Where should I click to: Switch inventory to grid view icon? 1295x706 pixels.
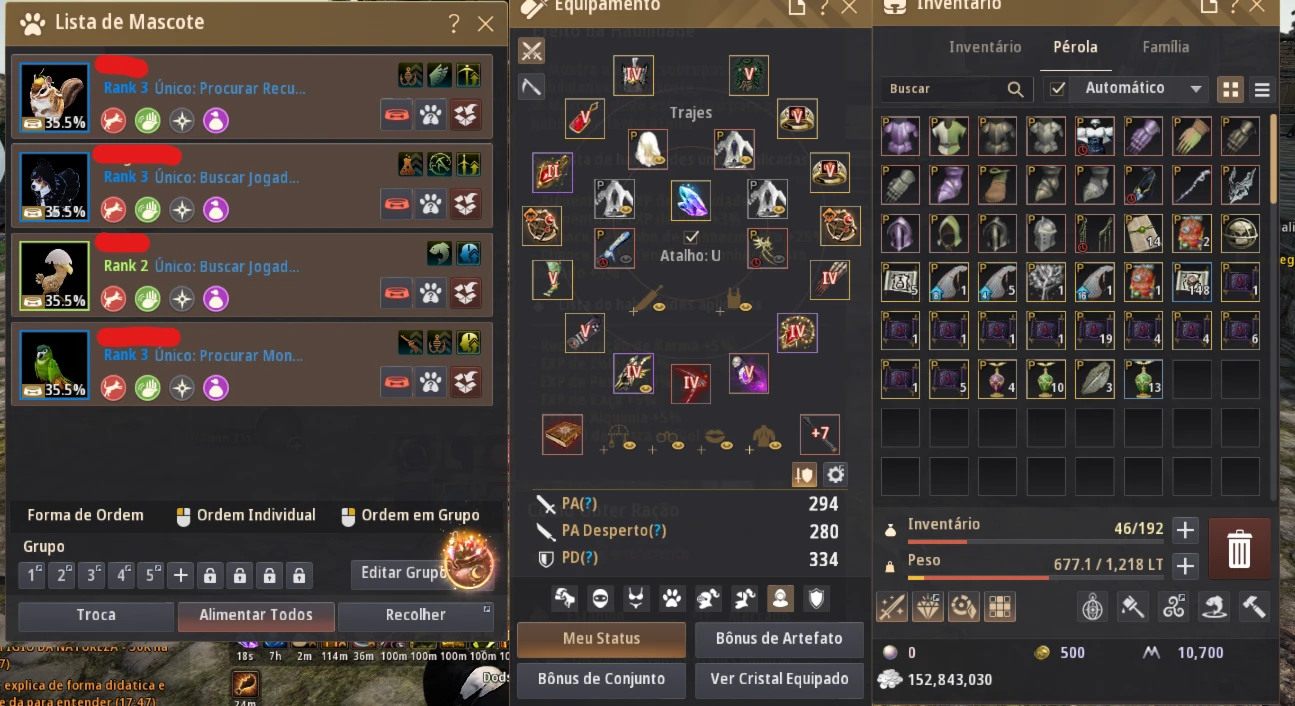[1230, 89]
